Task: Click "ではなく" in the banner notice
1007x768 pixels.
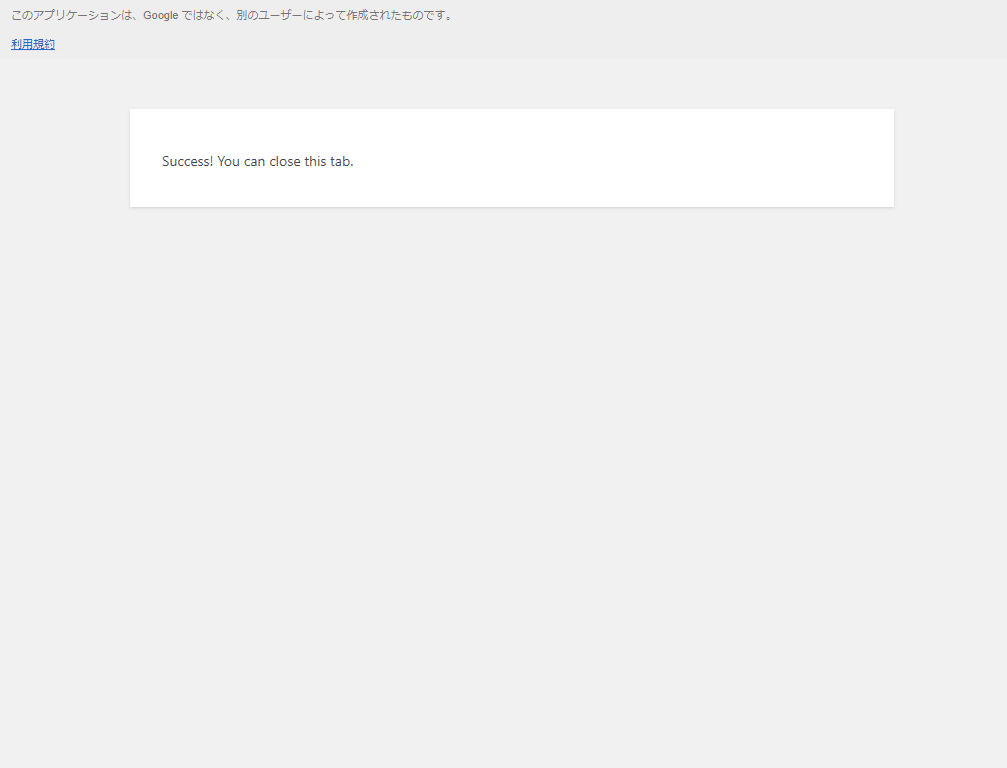Action: coord(201,15)
